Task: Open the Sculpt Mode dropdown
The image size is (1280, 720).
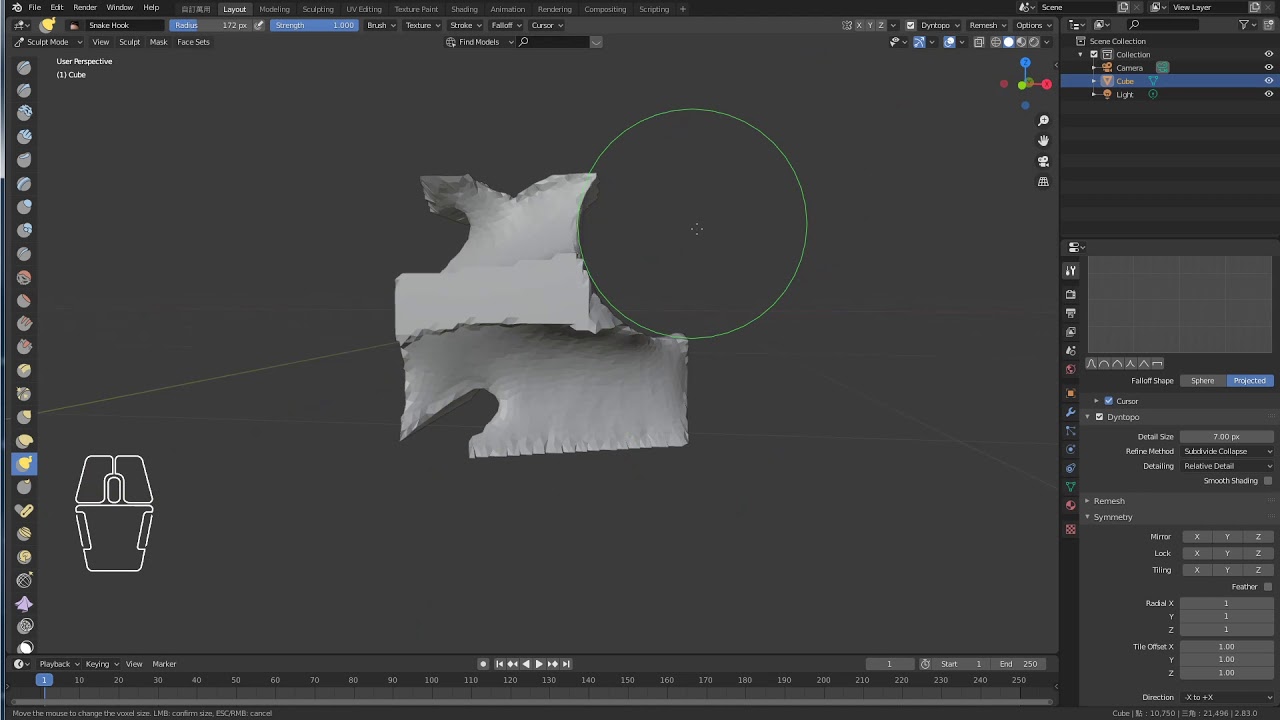Action: coord(47,42)
